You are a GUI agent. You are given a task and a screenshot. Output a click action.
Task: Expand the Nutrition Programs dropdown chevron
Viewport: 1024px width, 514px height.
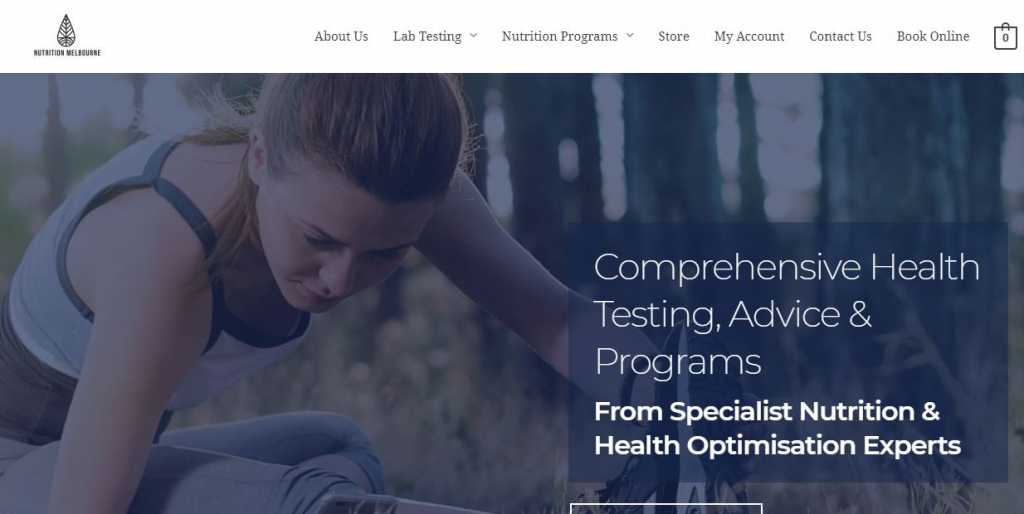pos(630,36)
